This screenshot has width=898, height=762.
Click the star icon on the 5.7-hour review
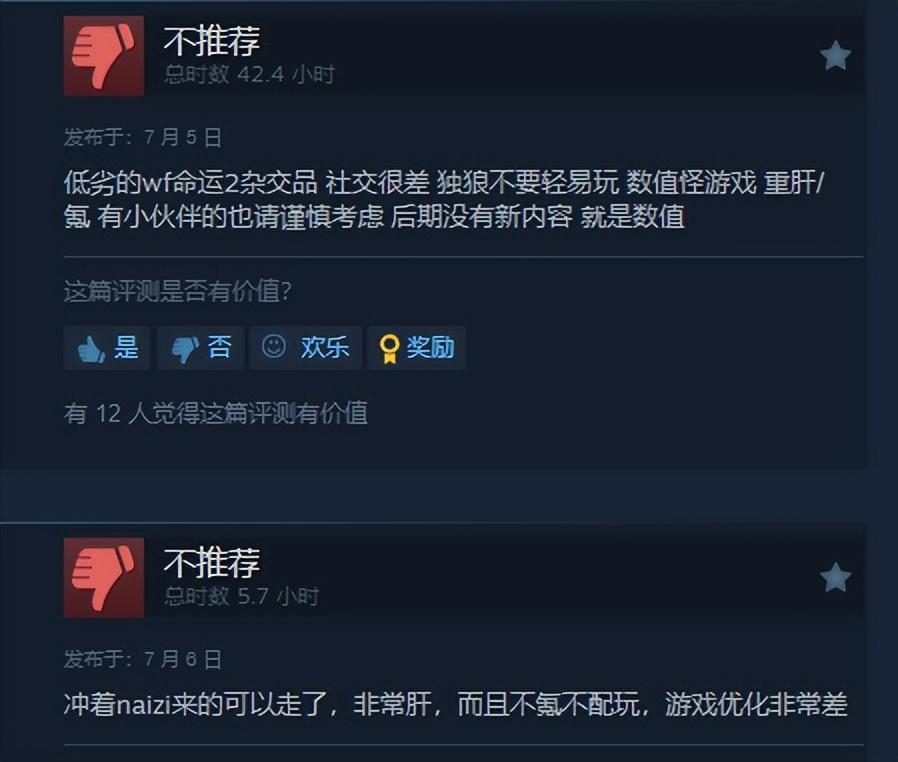pos(835,577)
